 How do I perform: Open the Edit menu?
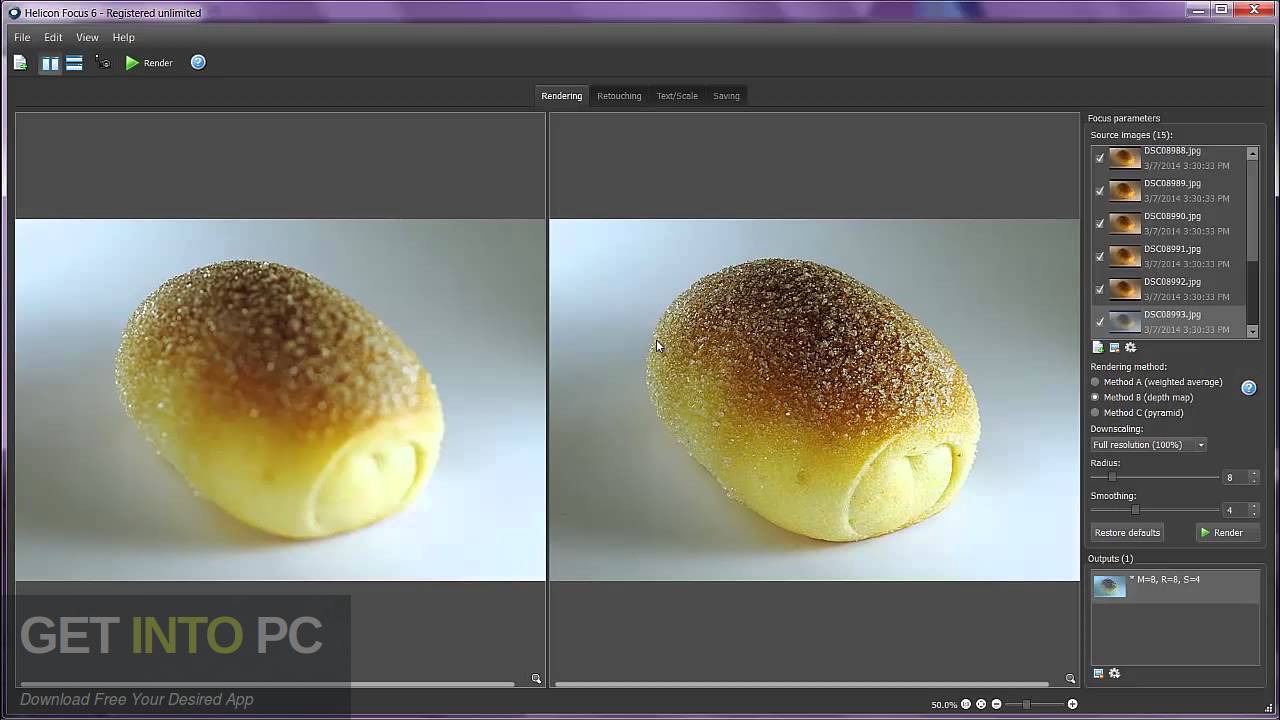click(53, 37)
